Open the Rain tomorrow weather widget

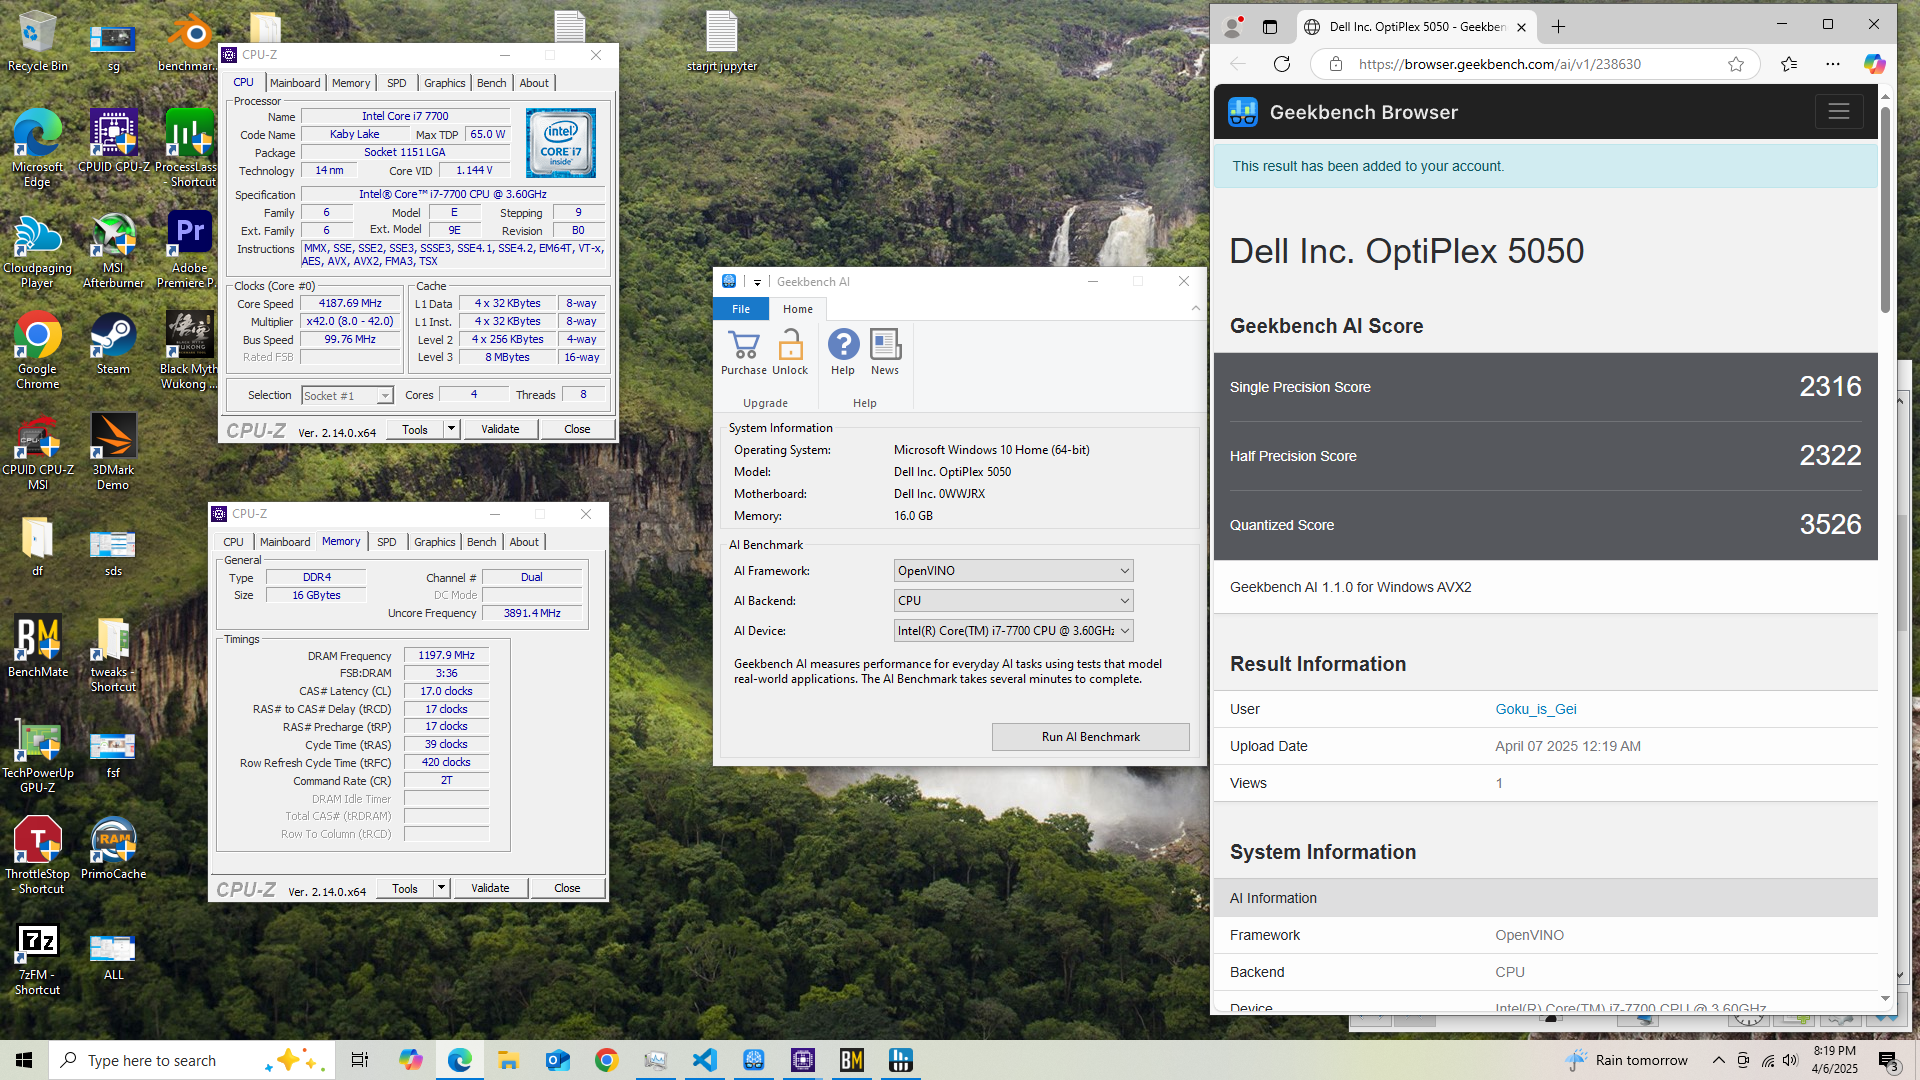[x=1626, y=1060]
